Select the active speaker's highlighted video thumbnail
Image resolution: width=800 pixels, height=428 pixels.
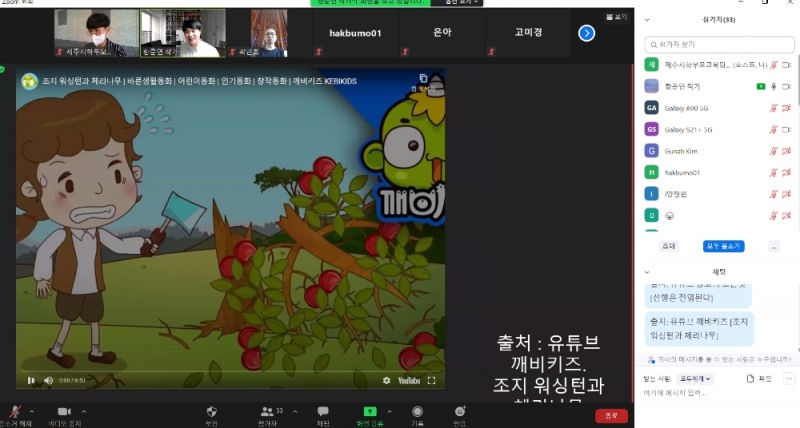click(x=183, y=33)
